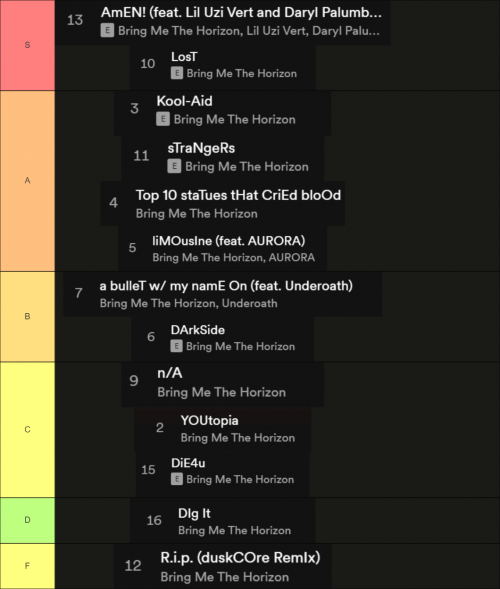
Task: Click the explicit badge under DiE4u
Action: coord(177,479)
